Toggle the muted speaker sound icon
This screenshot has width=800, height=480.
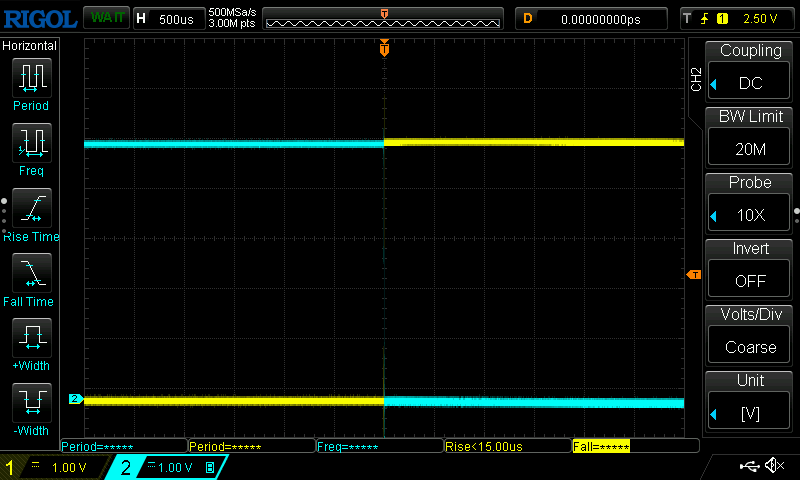(x=774, y=466)
